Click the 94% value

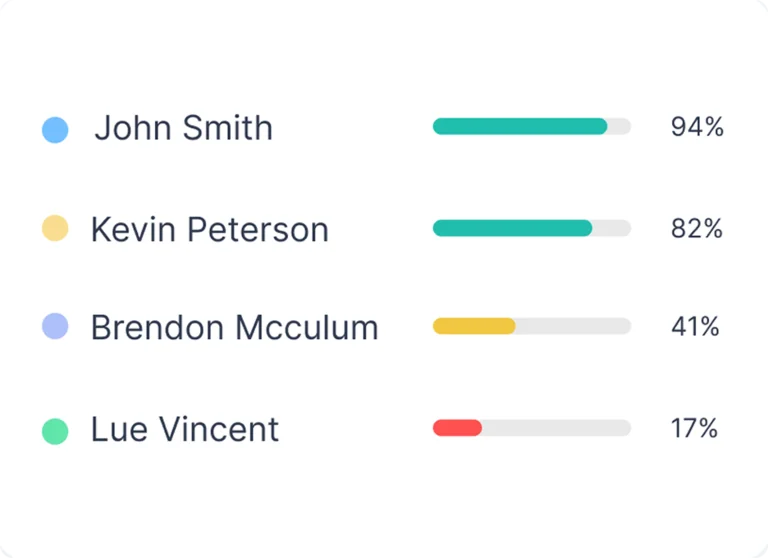click(x=697, y=128)
